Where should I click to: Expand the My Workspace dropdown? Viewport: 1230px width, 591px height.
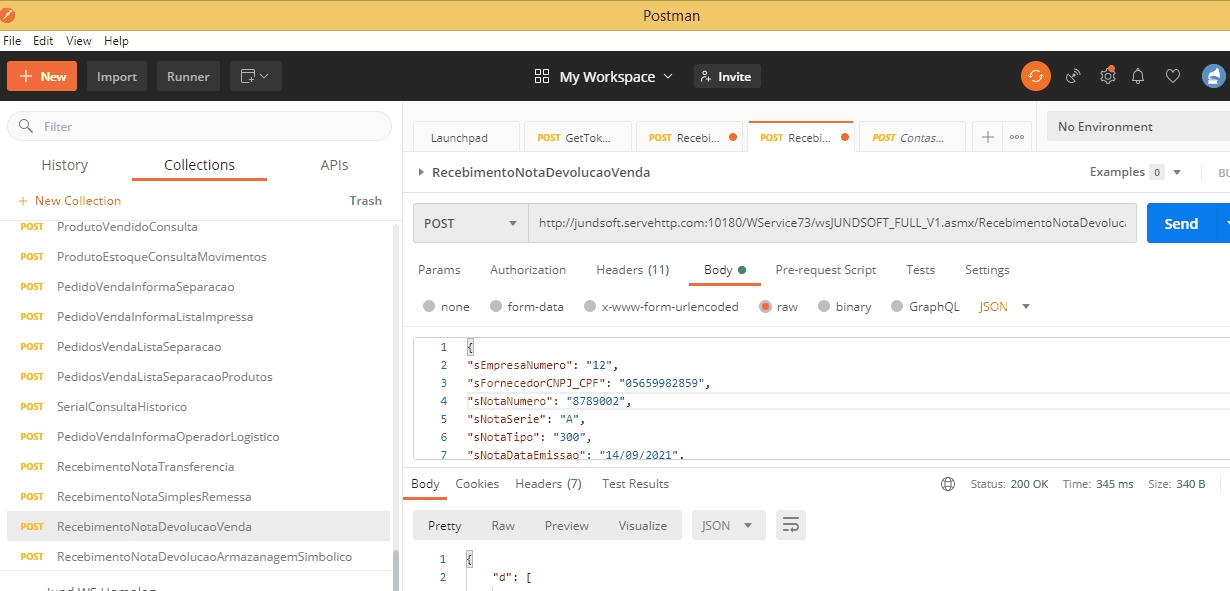[x=615, y=77]
